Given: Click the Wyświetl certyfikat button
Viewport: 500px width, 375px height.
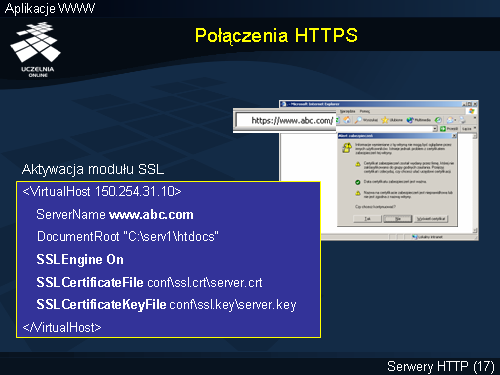Looking at the screenshot, I should 431,219.
